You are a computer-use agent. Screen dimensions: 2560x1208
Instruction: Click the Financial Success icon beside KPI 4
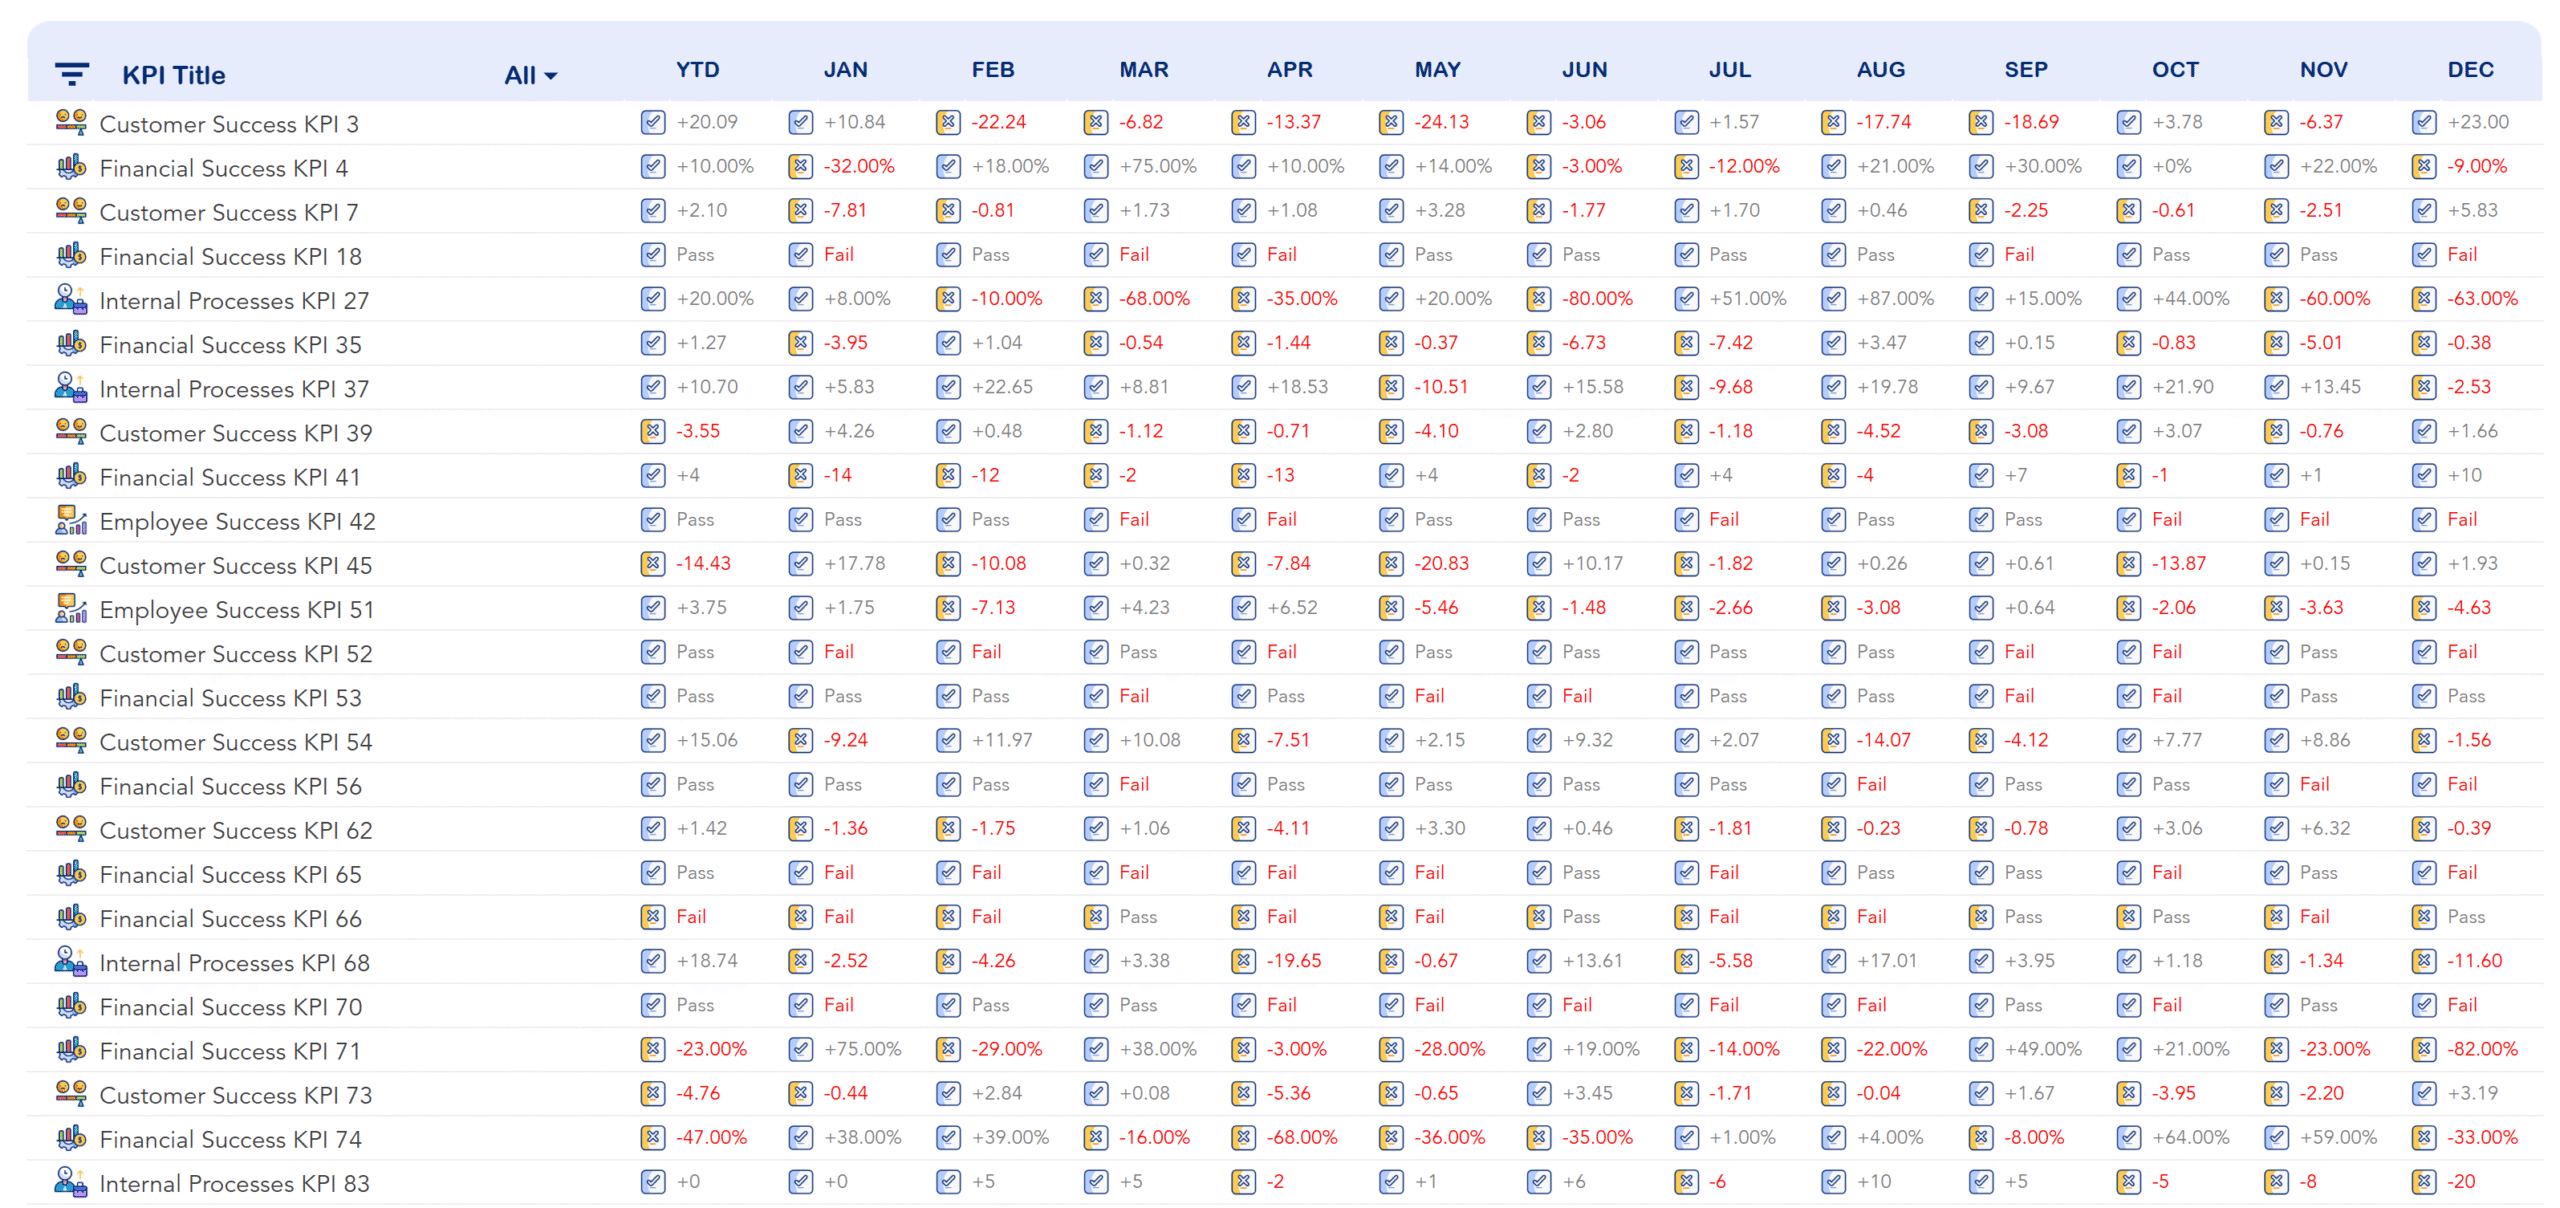(69, 167)
